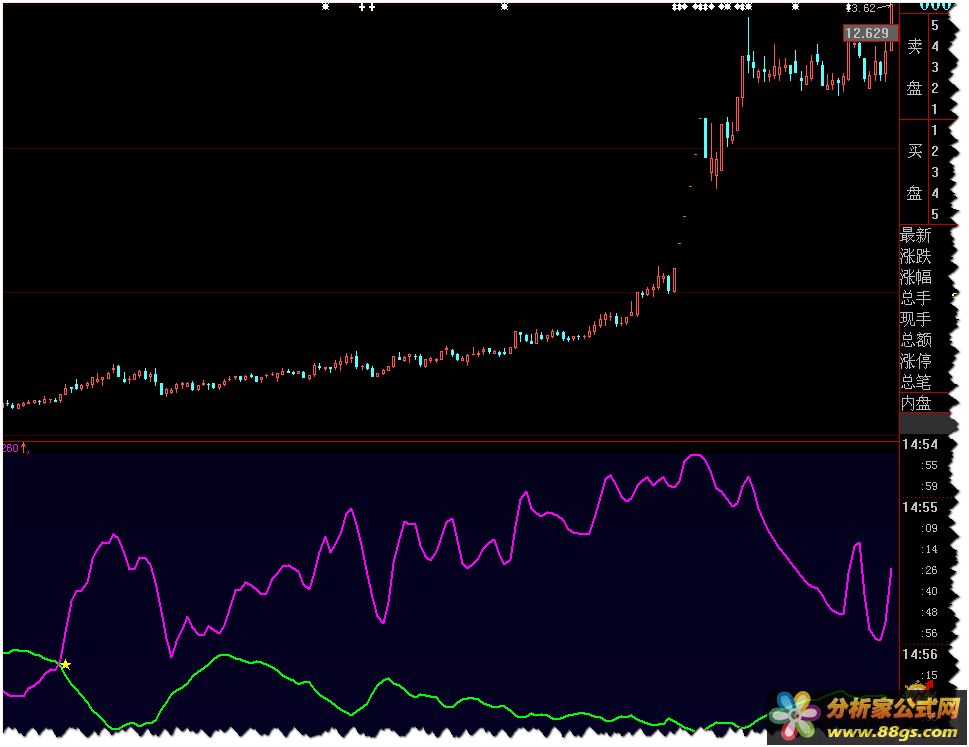Click sell level 4 in 卖盘 section

point(935,46)
